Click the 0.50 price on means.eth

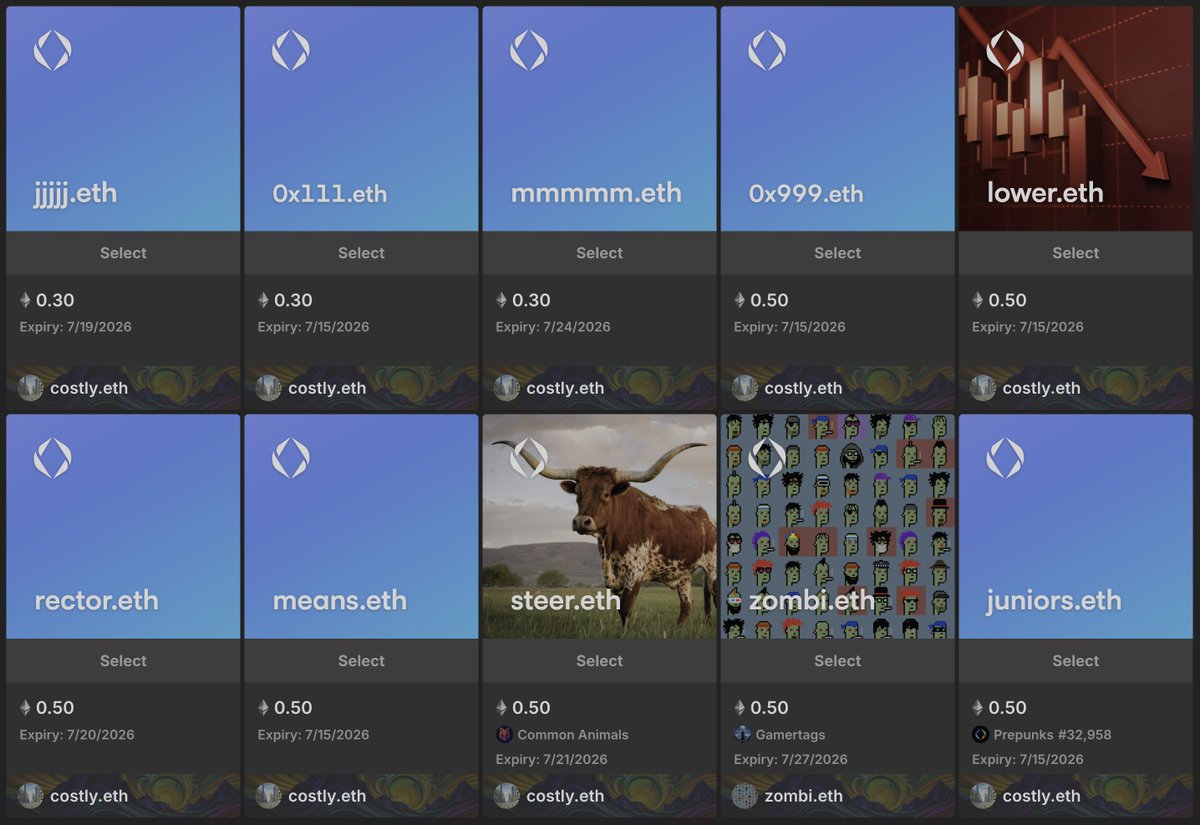(x=293, y=708)
